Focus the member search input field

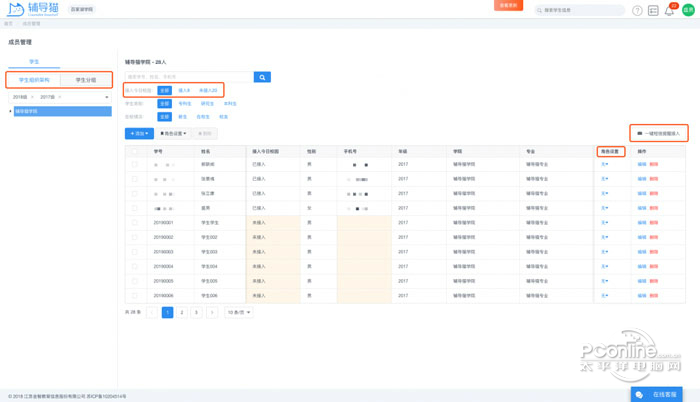[189, 77]
